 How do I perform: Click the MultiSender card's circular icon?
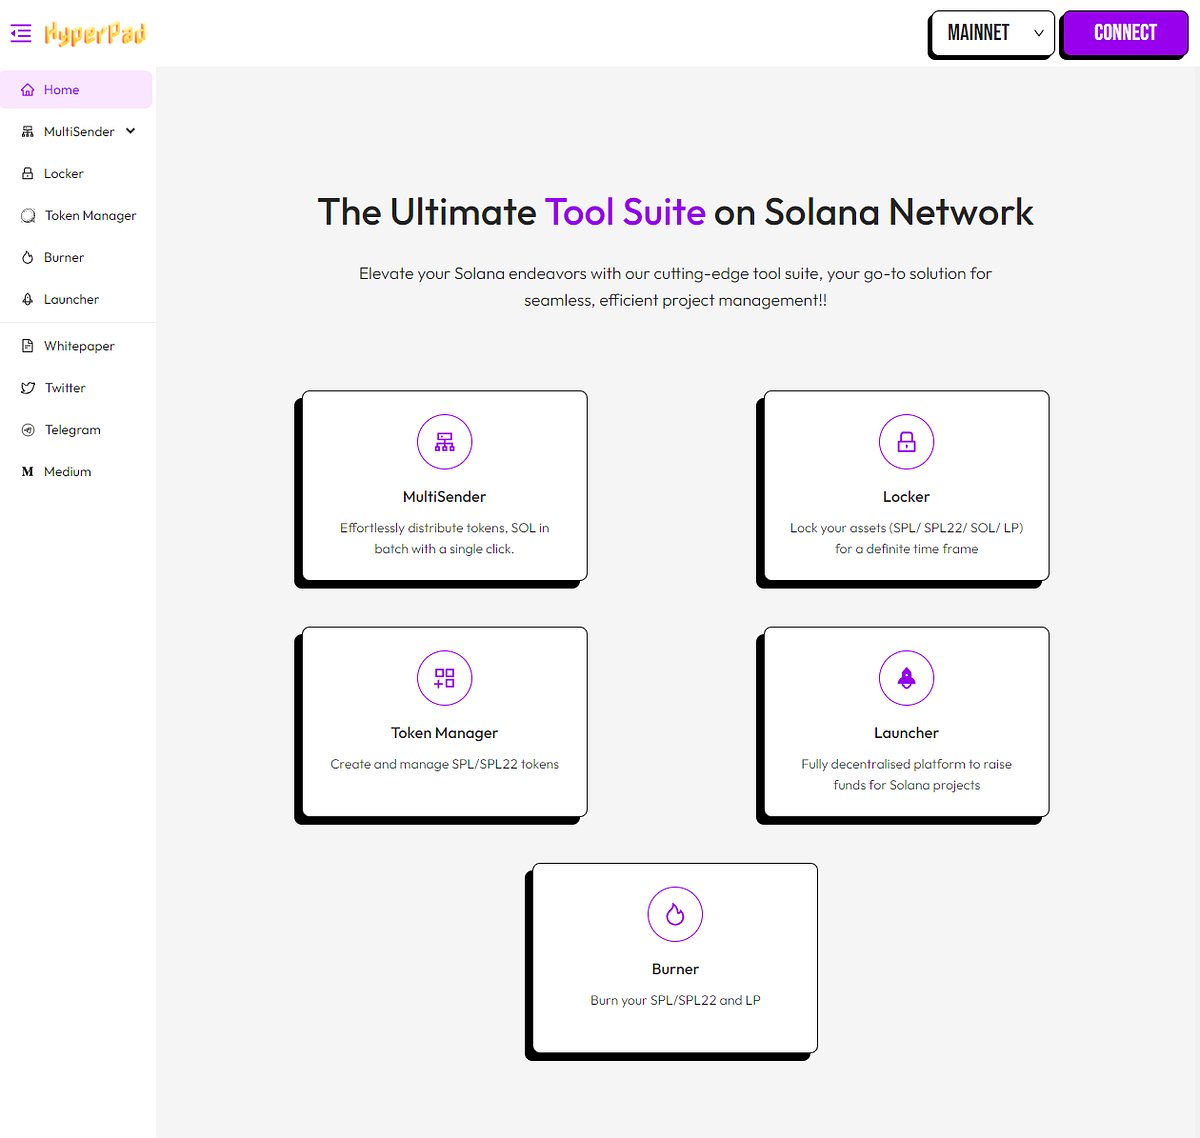tap(445, 442)
